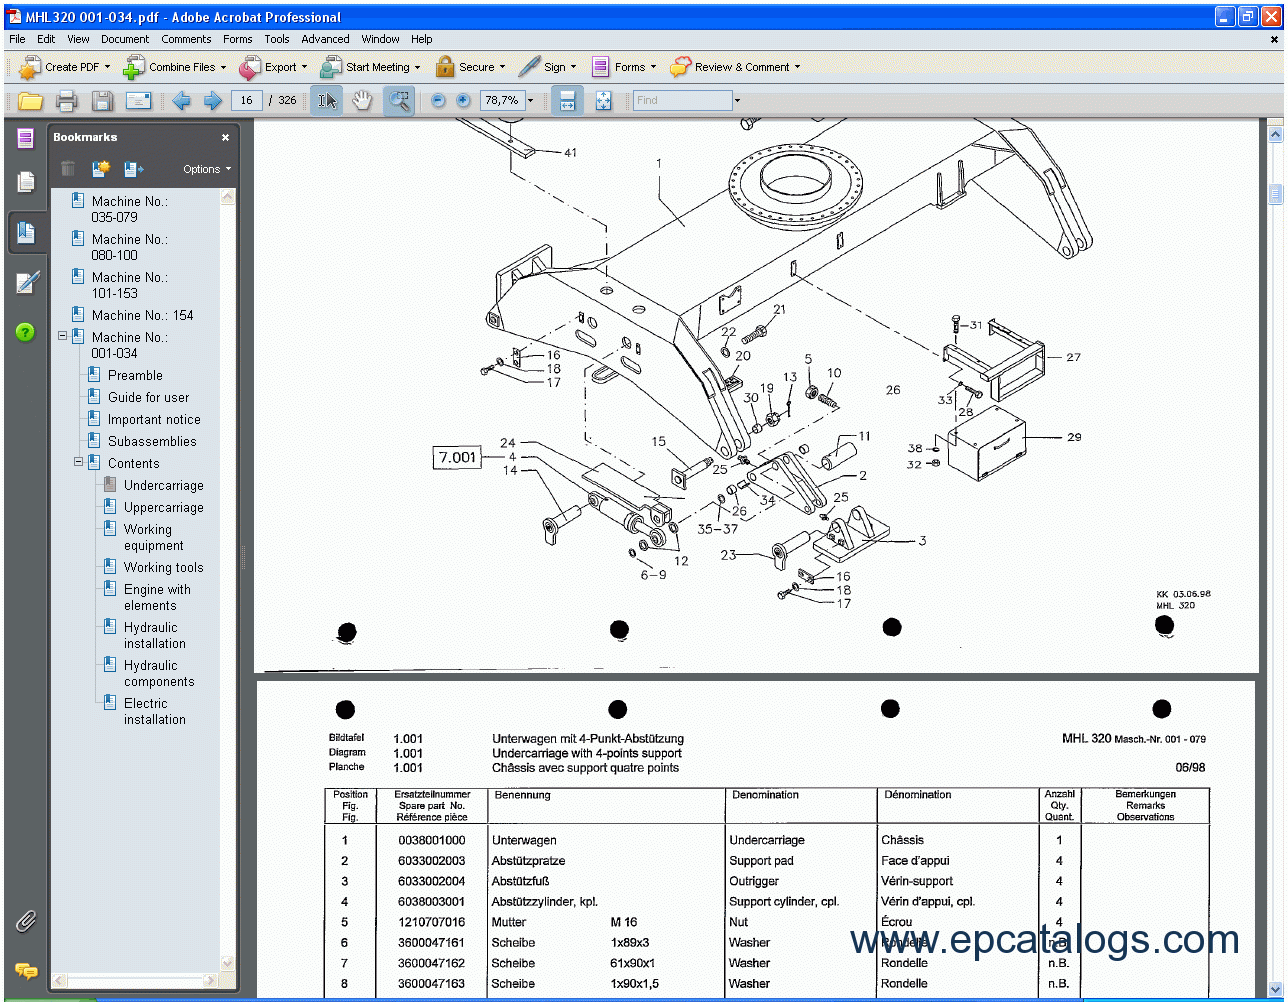This screenshot has height=1002, width=1288.
Task: Open the File menu
Action: click(x=17, y=39)
